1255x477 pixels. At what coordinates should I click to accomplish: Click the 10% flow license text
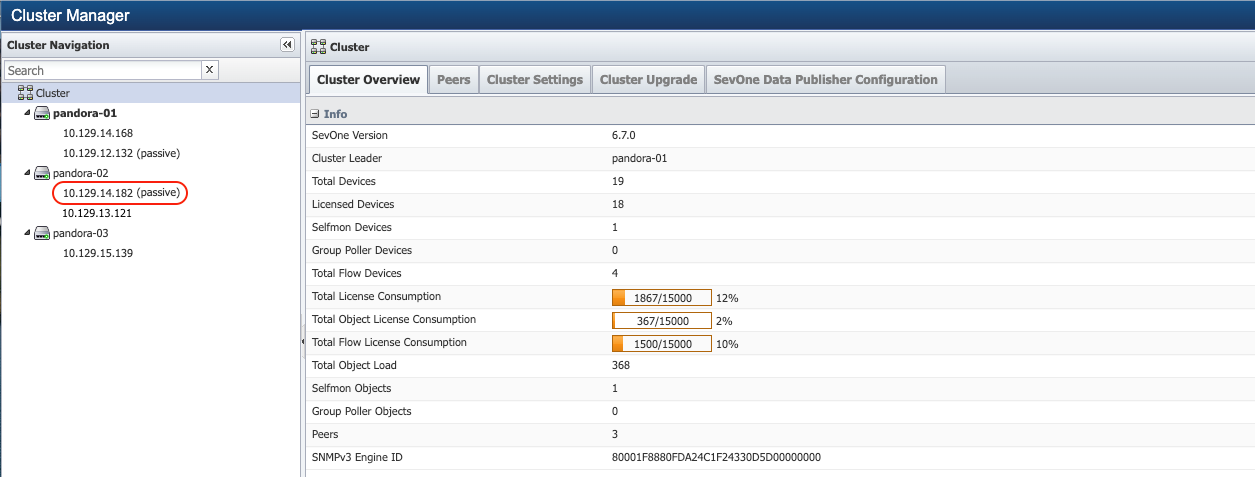(x=727, y=344)
